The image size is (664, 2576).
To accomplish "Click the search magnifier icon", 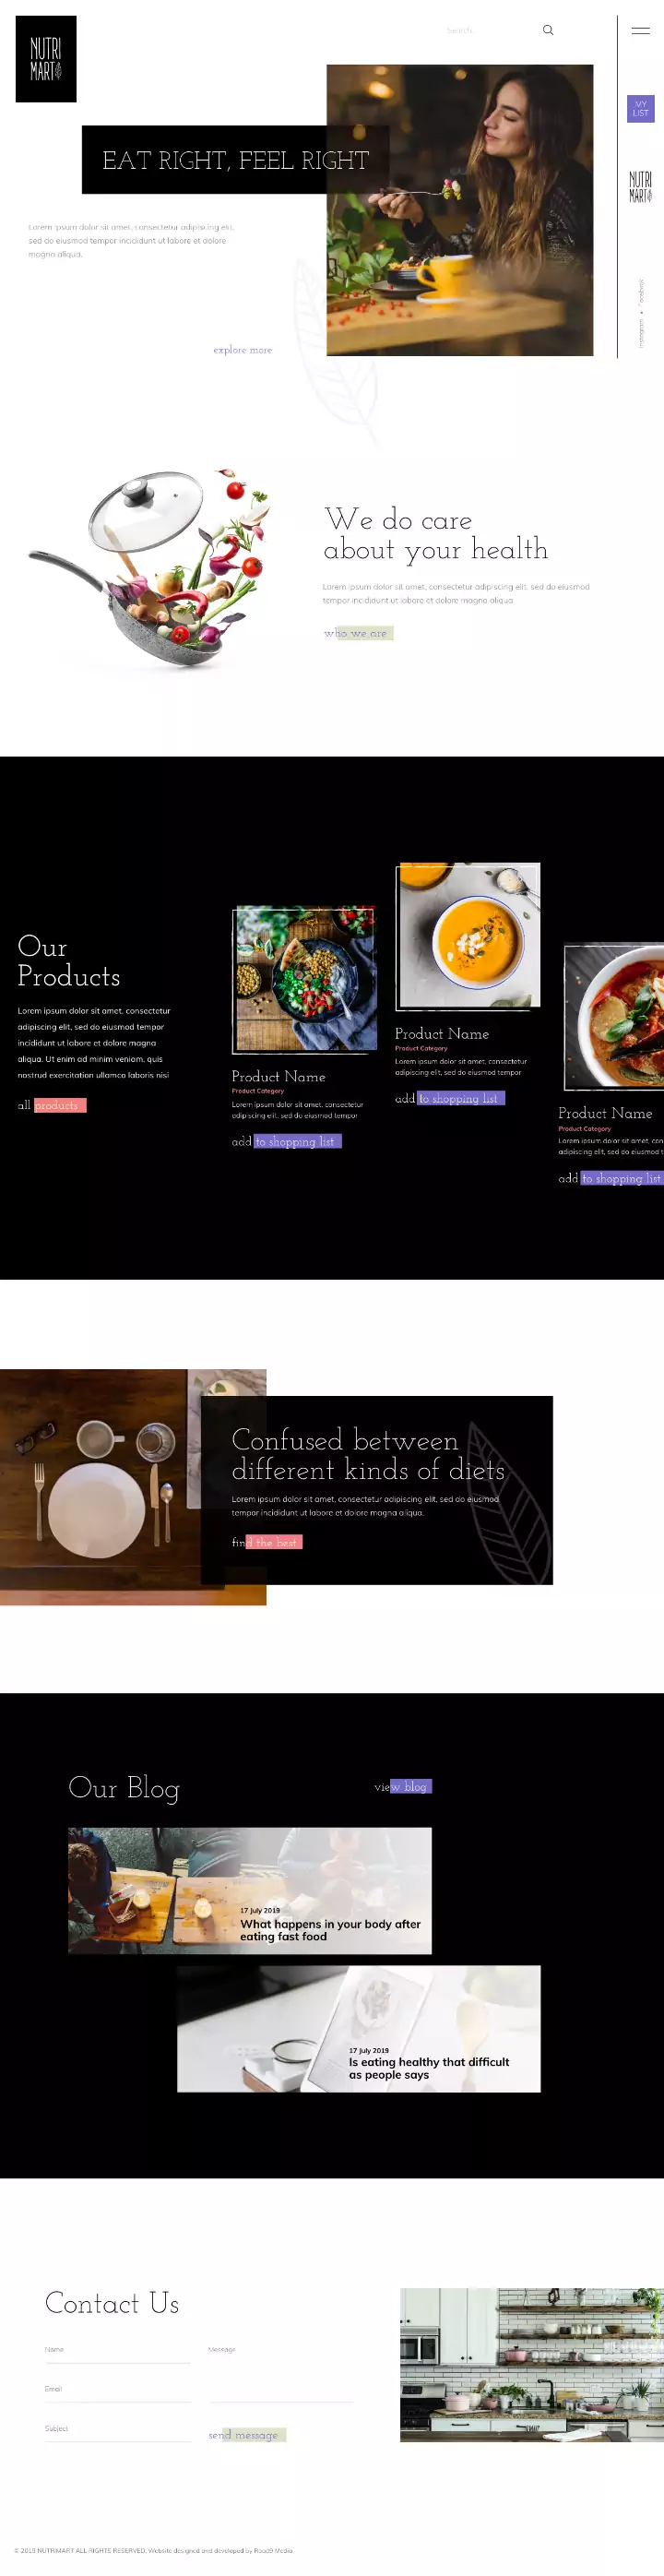I will (548, 30).
